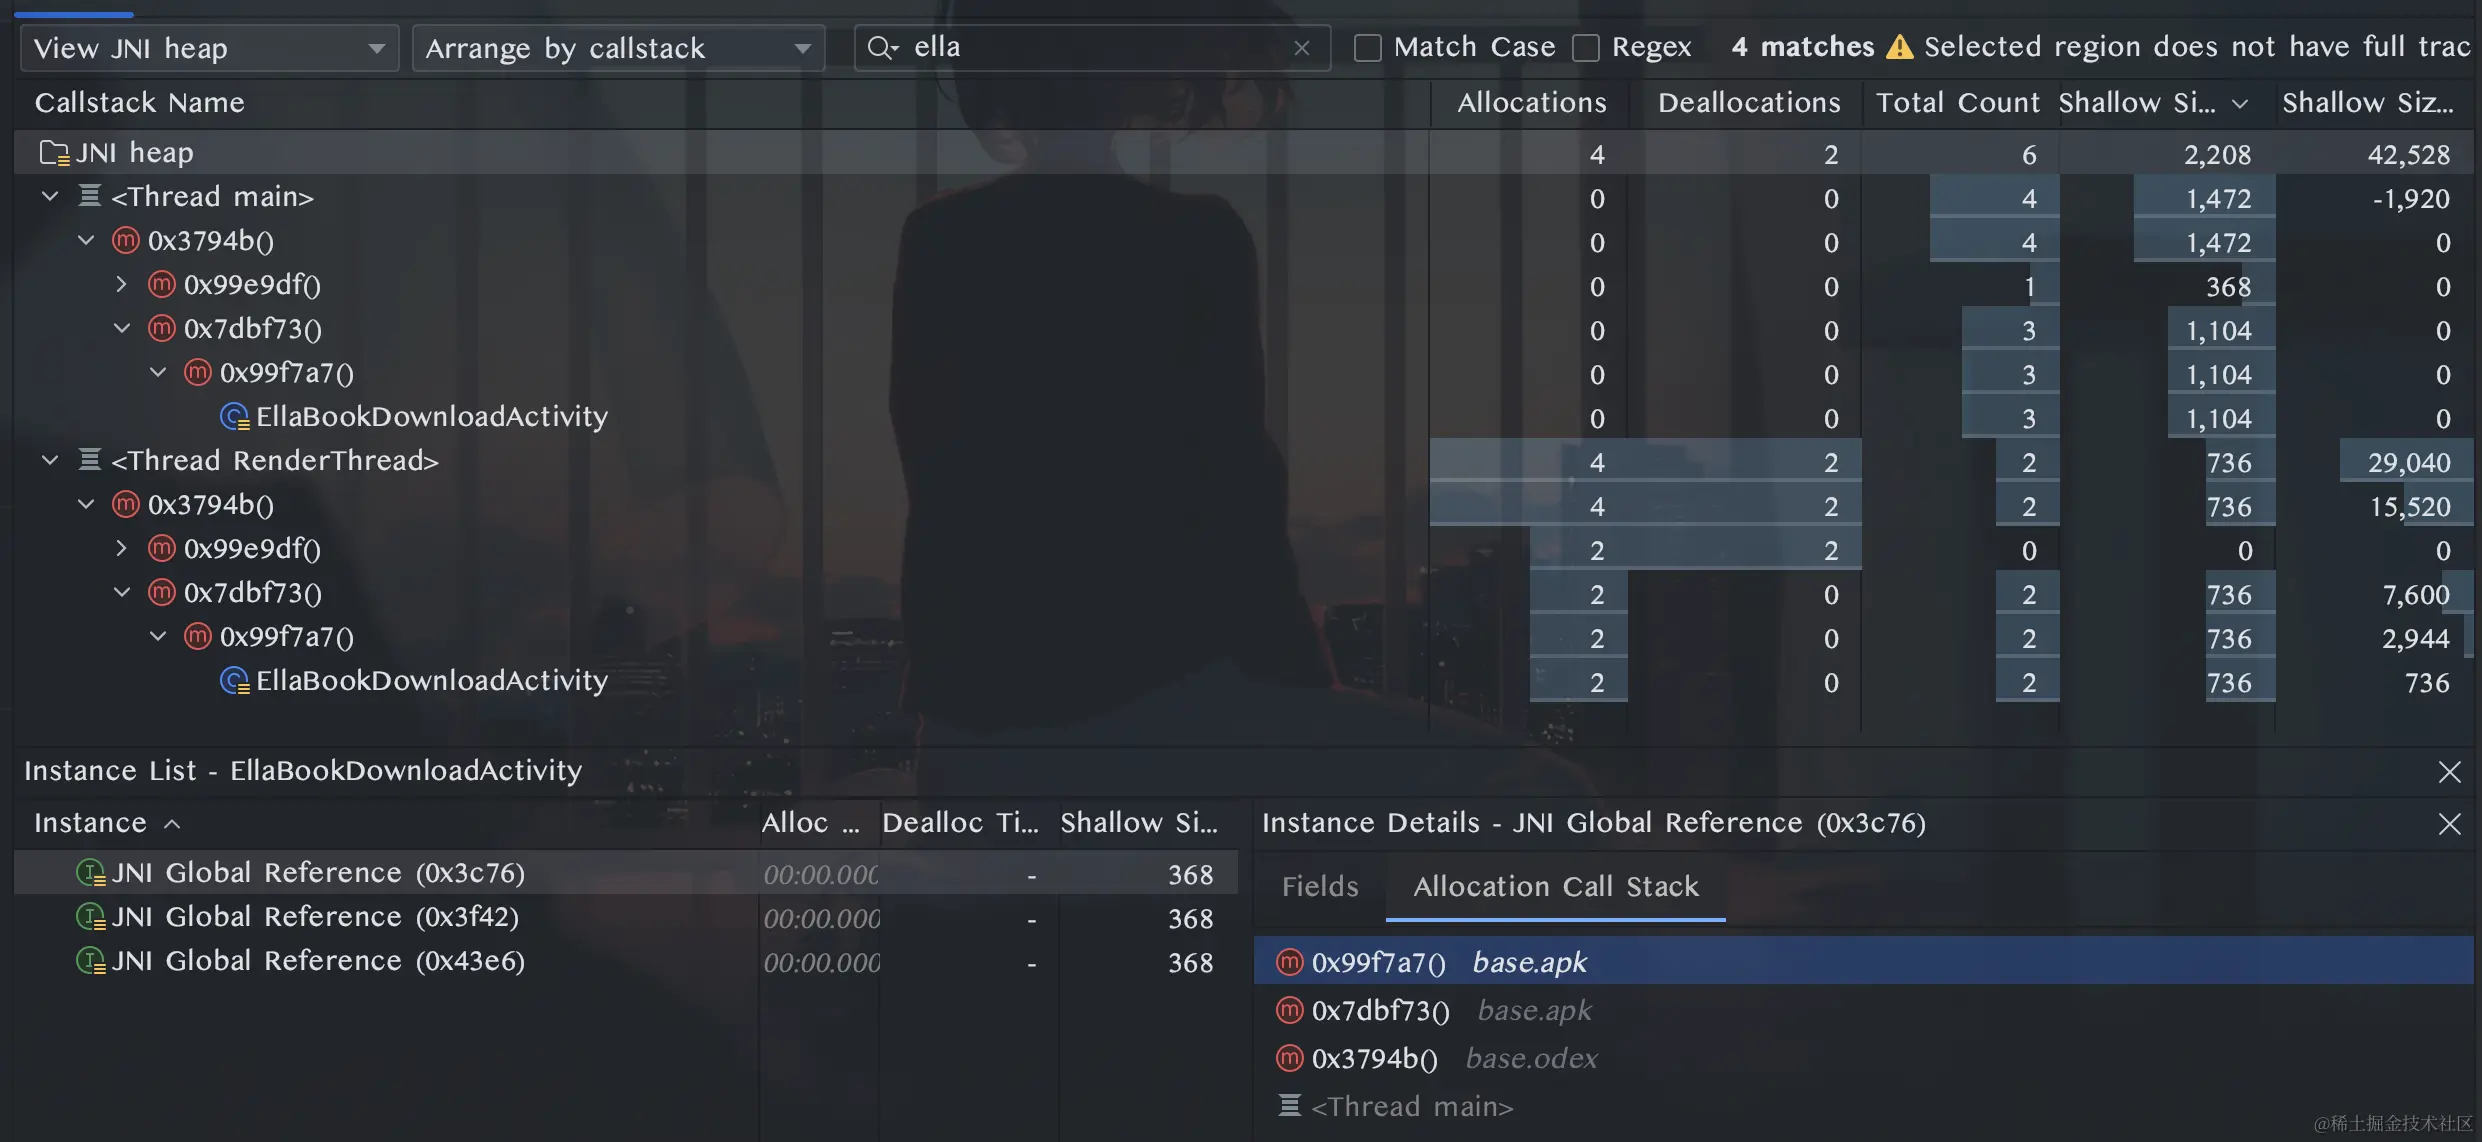Click the warning triangle icon

(x=1899, y=47)
